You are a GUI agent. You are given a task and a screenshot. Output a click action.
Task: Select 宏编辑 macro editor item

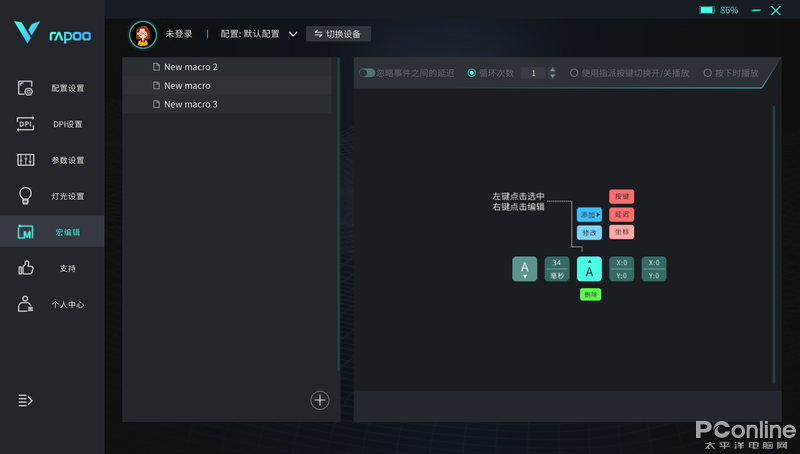(52, 232)
